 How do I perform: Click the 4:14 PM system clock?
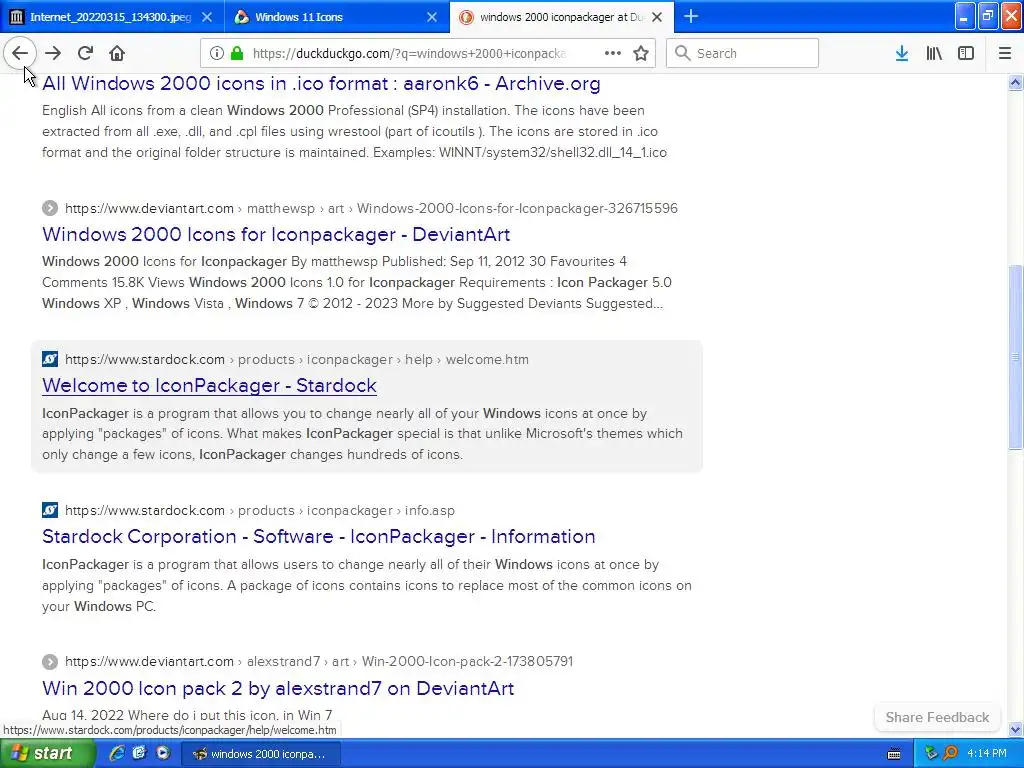pyautogui.click(x=987, y=754)
